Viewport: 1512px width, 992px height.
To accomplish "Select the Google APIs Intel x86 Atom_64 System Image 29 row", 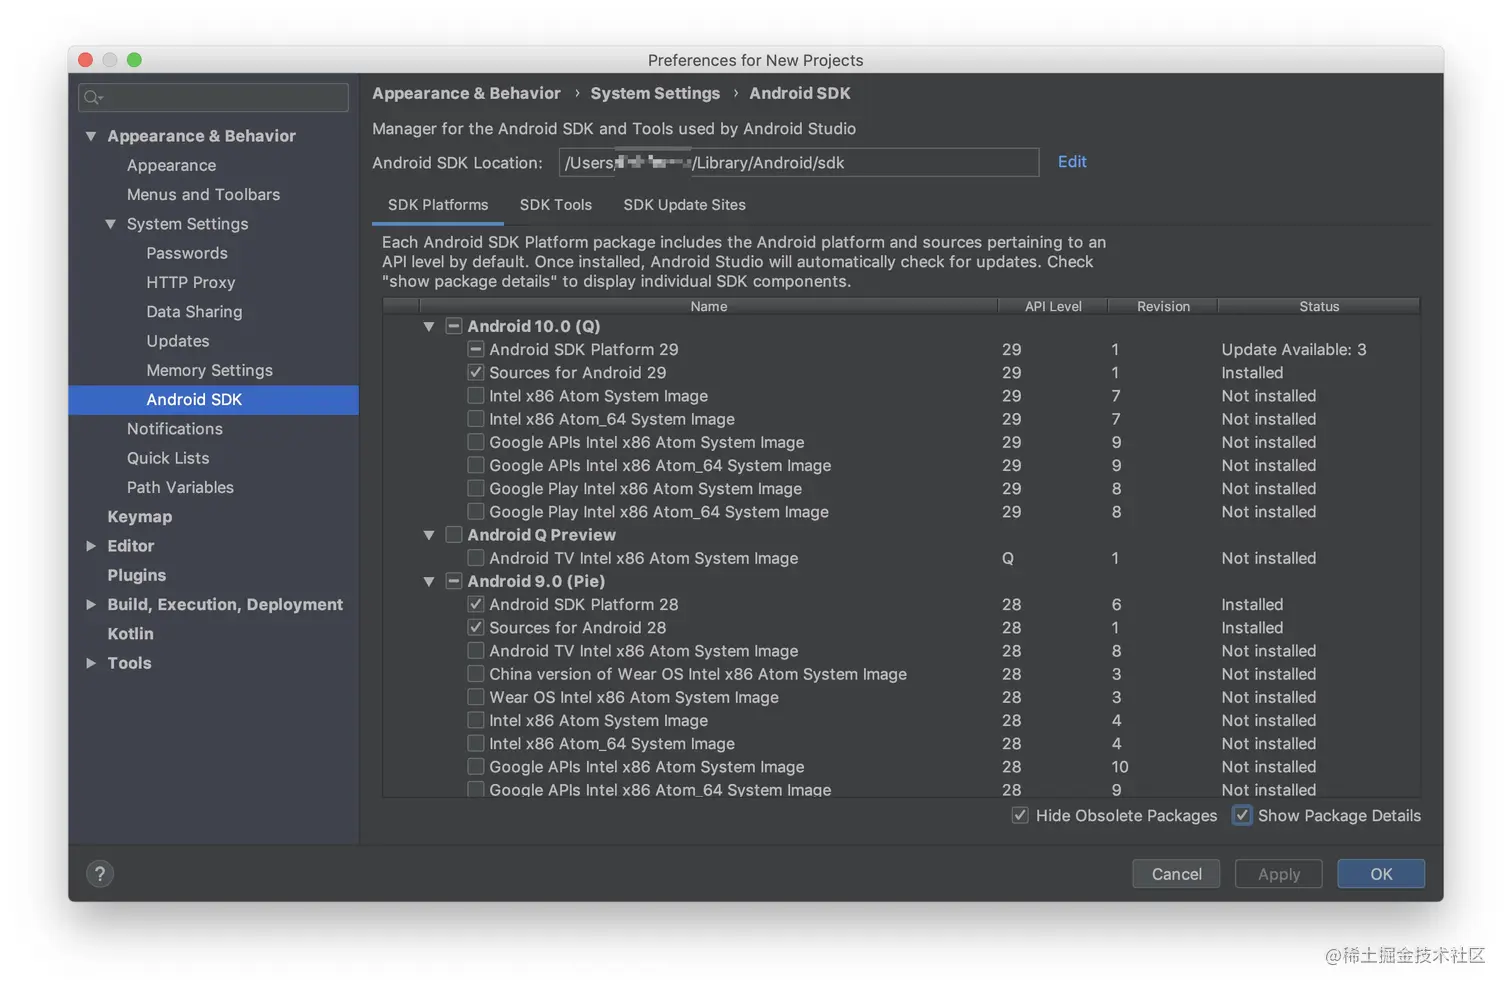I will pos(900,465).
